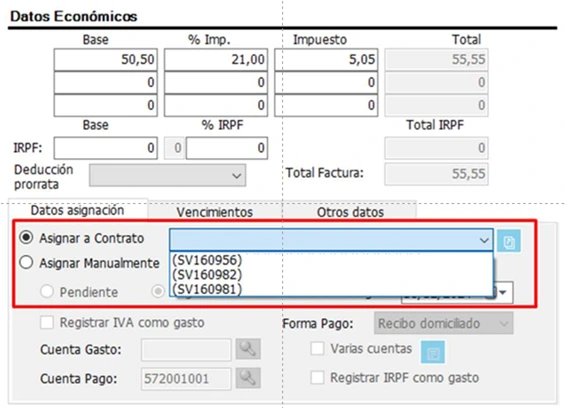
Task: Enable Registrar IRPF como gasto checkbox
Action: coord(317,378)
